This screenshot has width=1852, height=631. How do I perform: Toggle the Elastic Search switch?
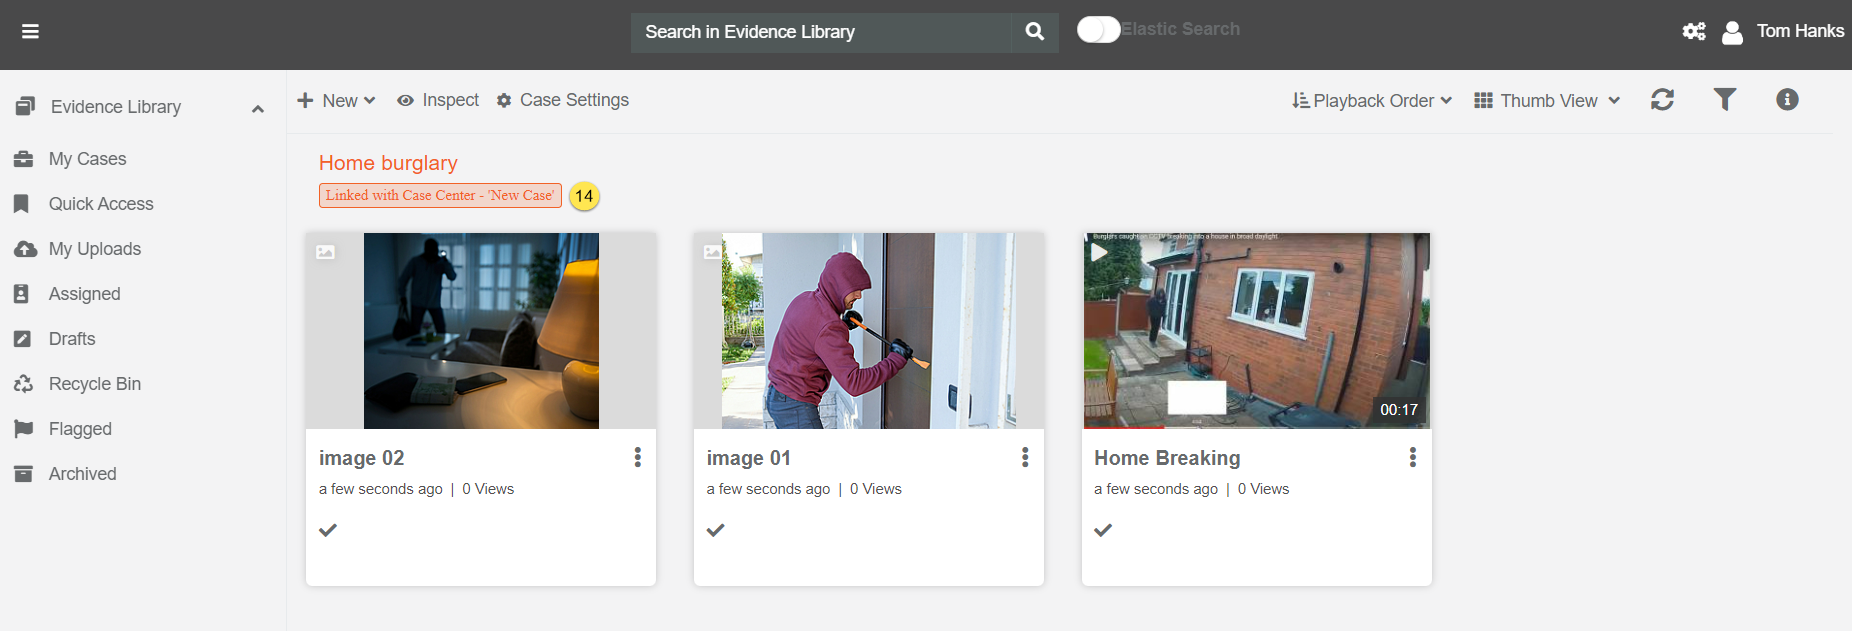(x=1098, y=30)
